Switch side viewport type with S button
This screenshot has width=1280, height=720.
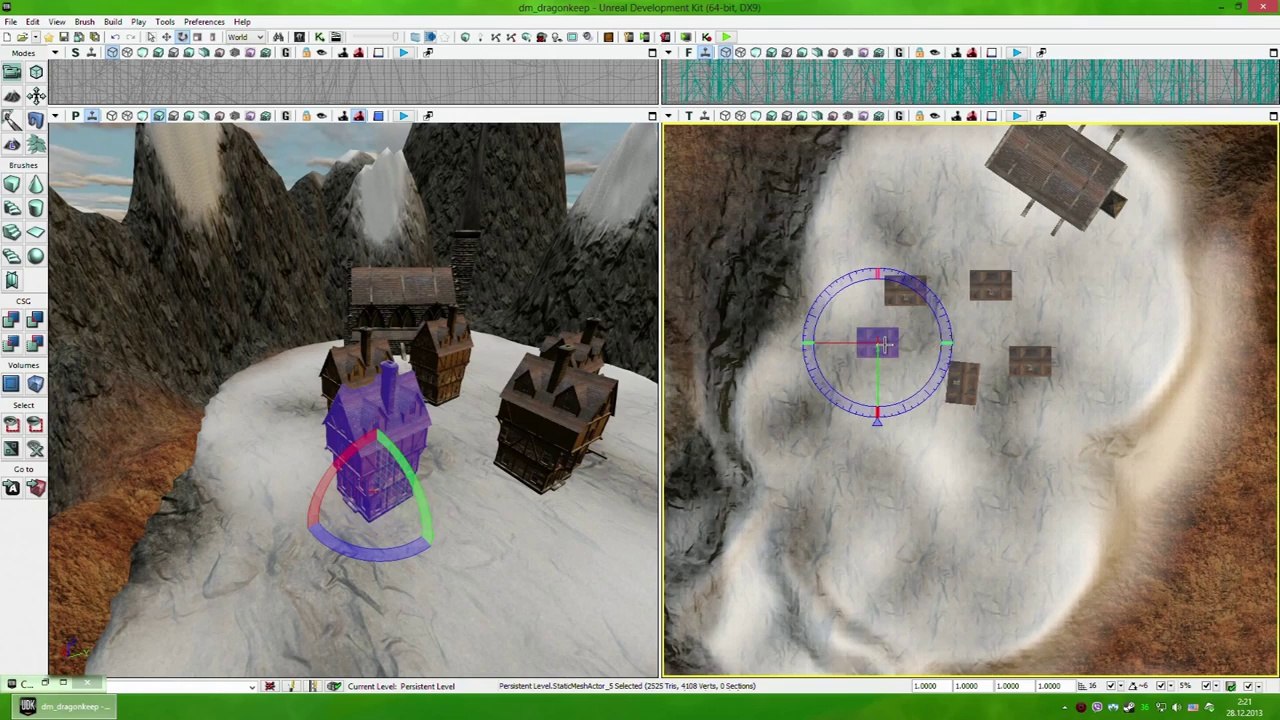pos(75,53)
